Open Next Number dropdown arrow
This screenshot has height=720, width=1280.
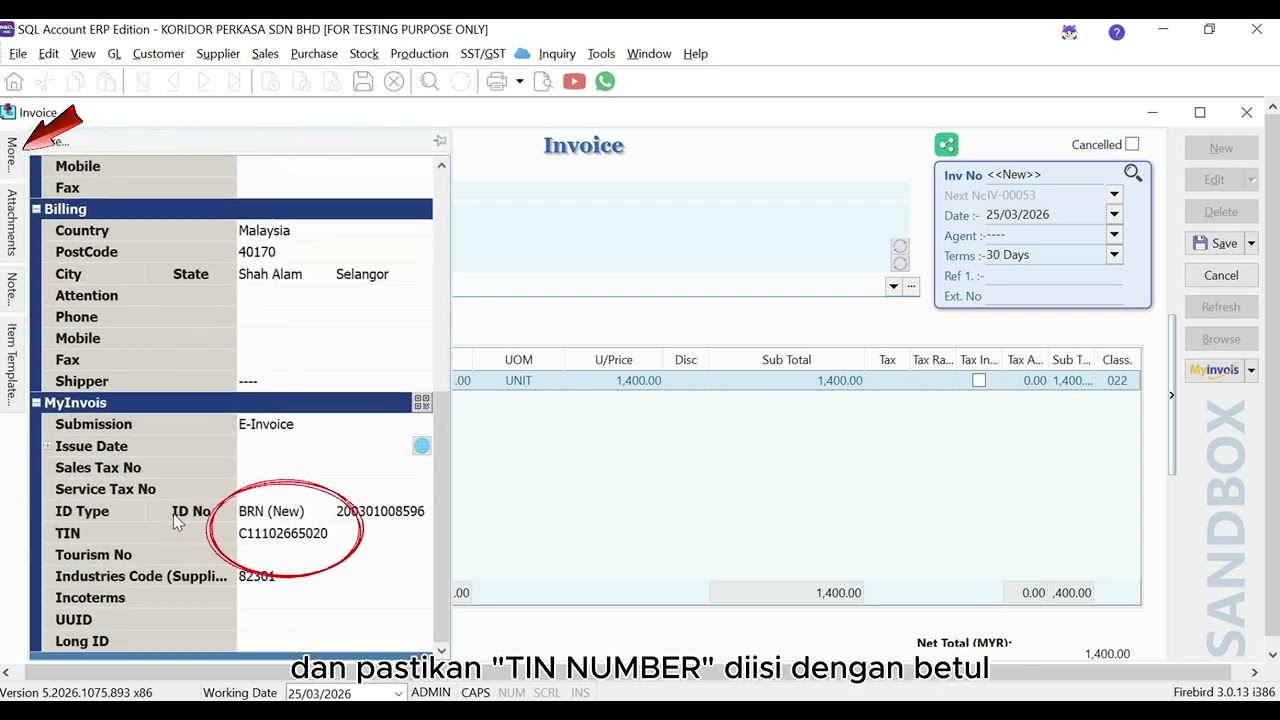click(1114, 195)
